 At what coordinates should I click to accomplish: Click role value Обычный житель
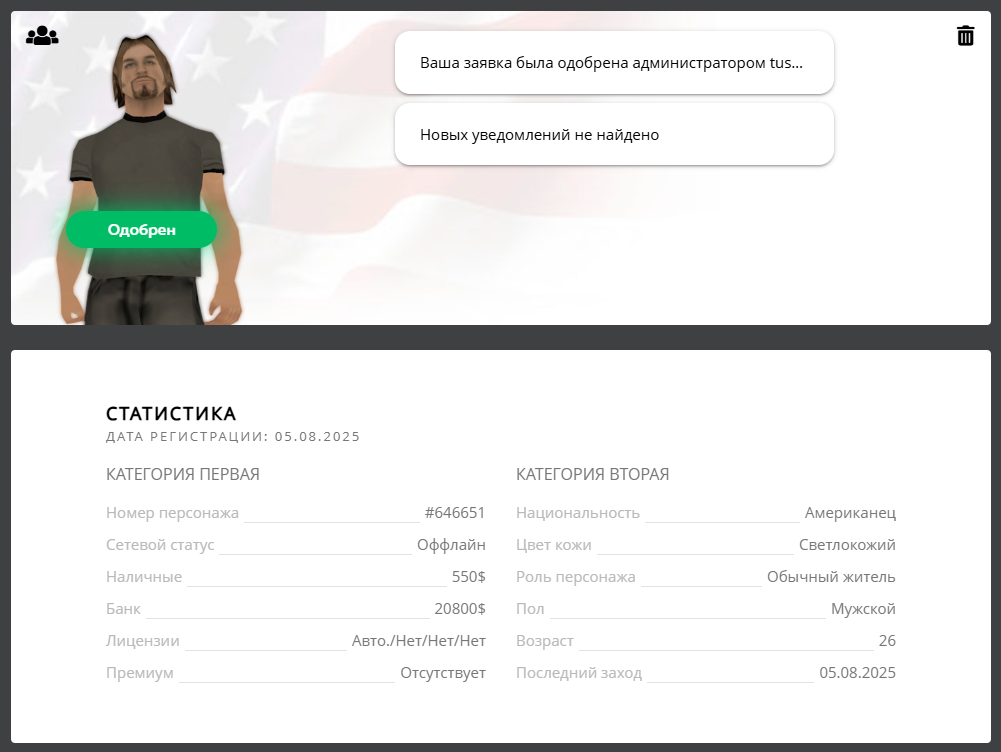[x=831, y=576]
